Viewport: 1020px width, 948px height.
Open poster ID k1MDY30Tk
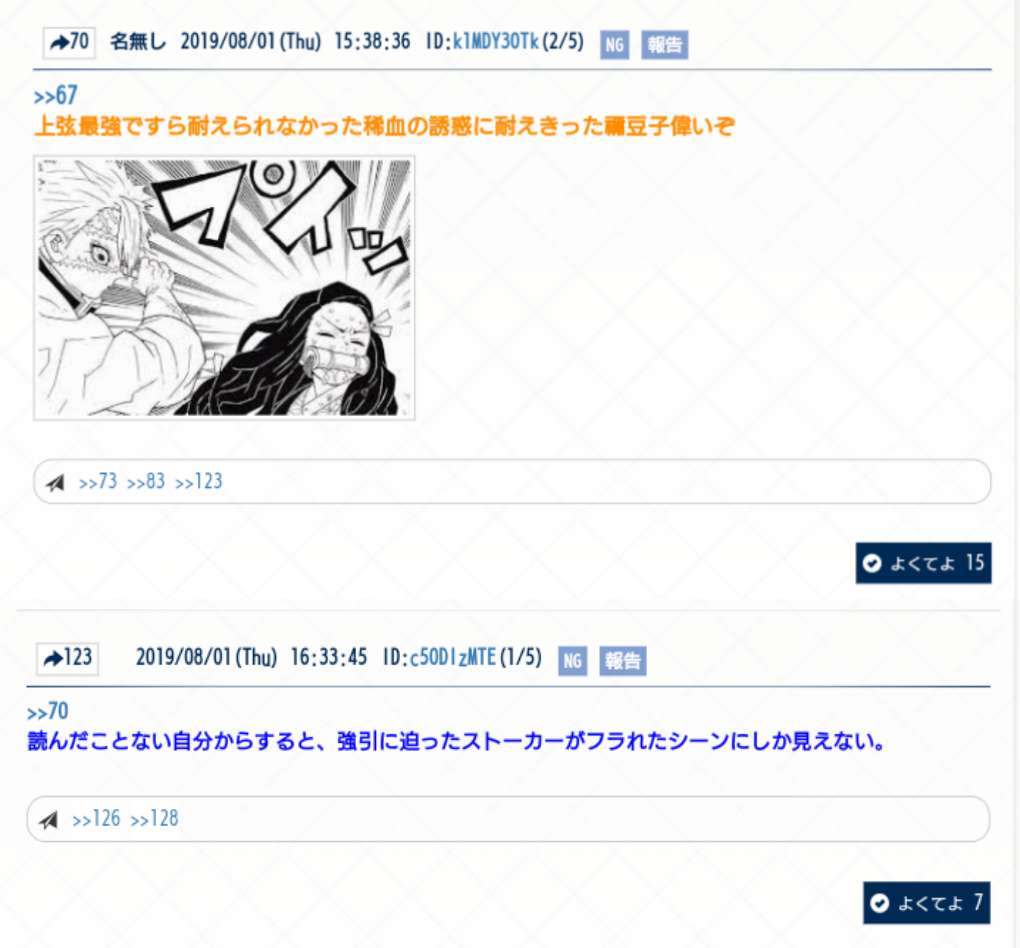496,42
